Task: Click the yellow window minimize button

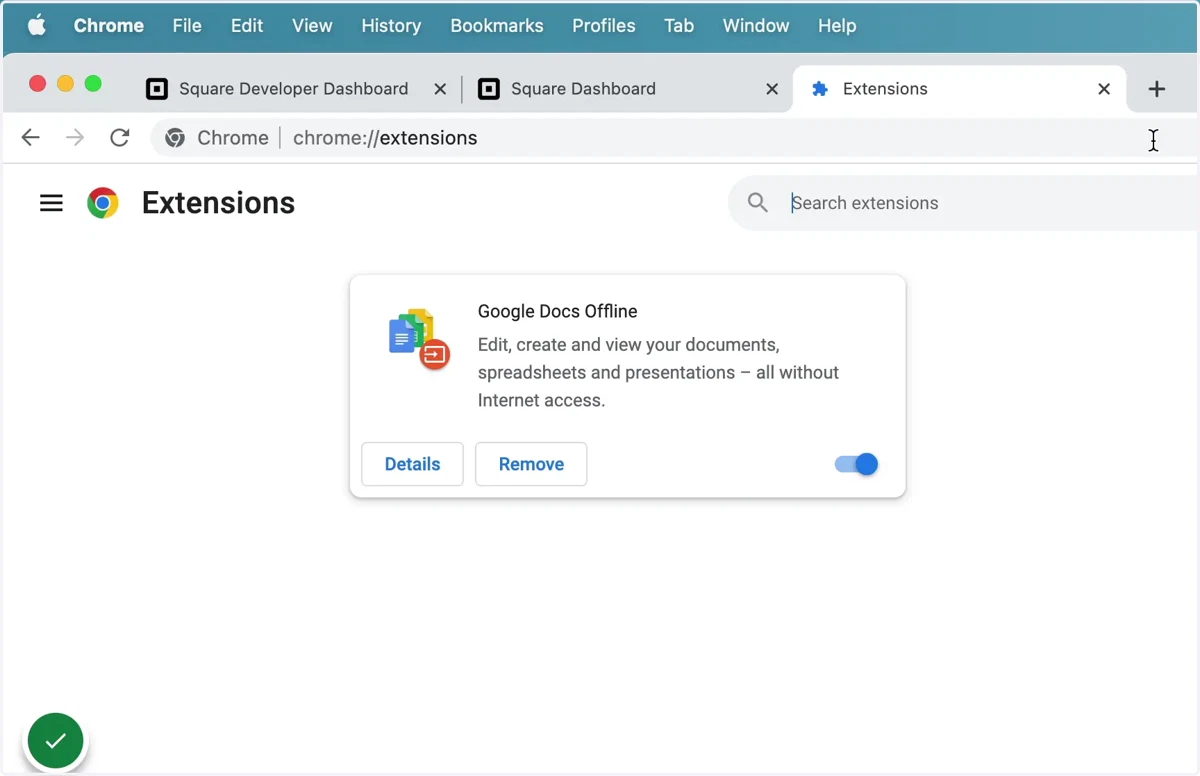Action: coord(65,84)
